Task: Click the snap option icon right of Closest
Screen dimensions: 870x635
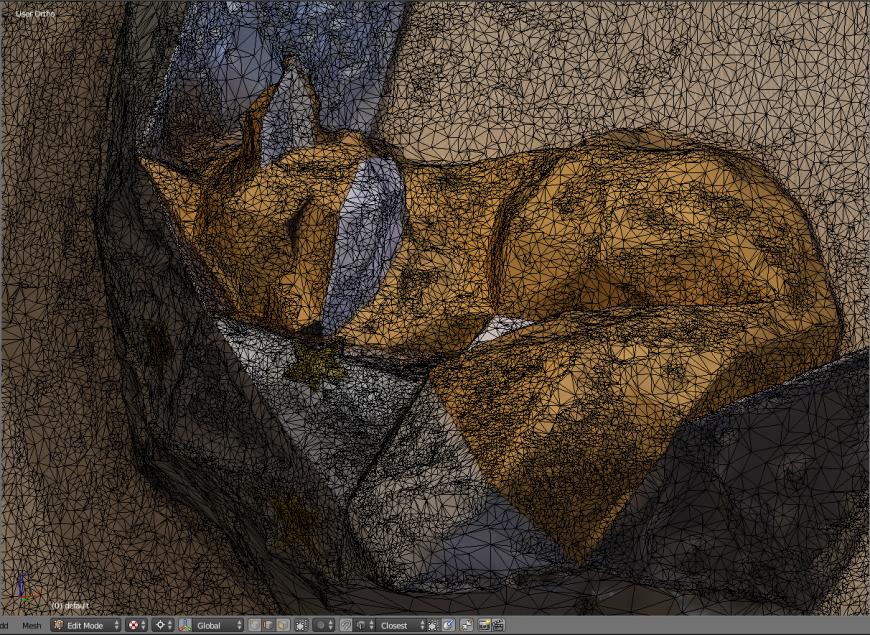Action: tap(433, 626)
